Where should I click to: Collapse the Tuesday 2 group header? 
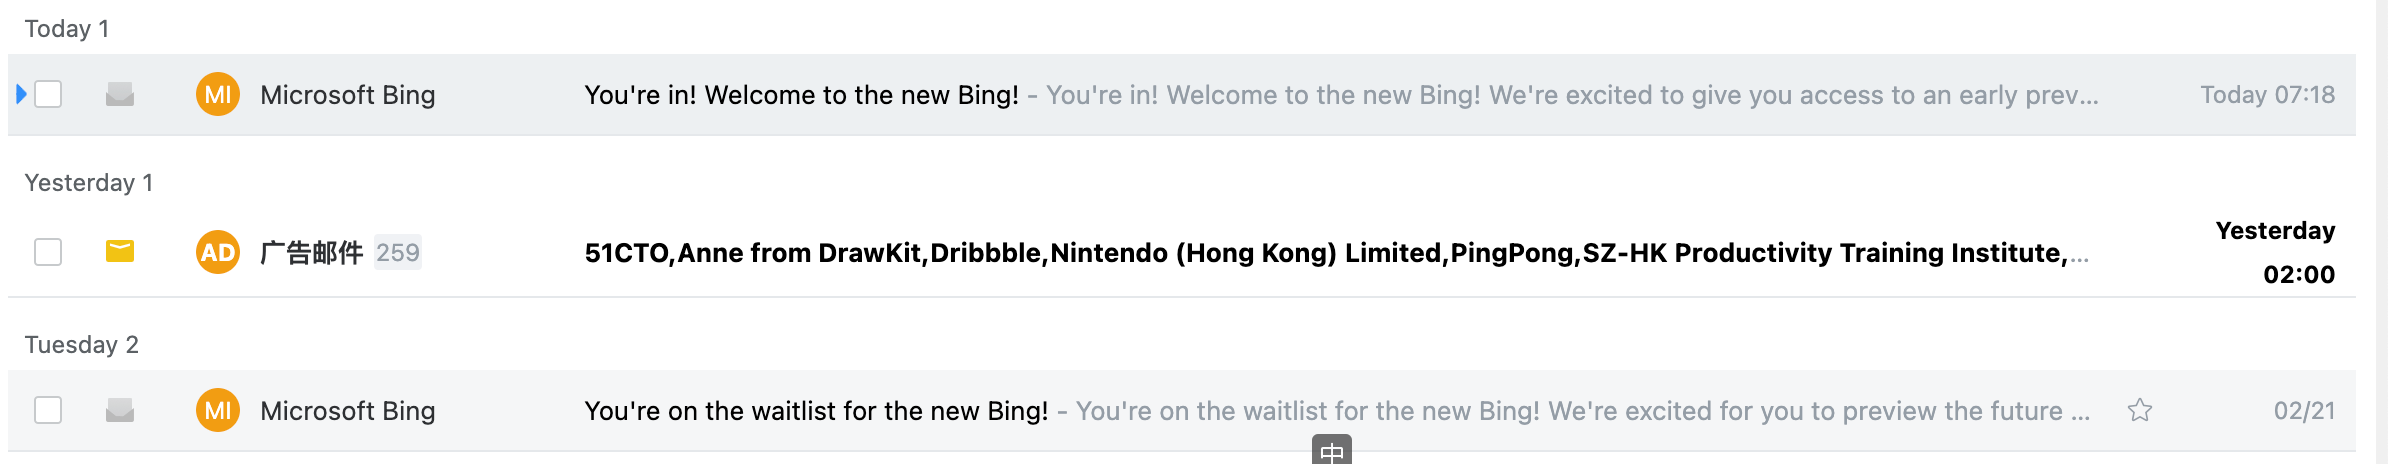[82, 345]
